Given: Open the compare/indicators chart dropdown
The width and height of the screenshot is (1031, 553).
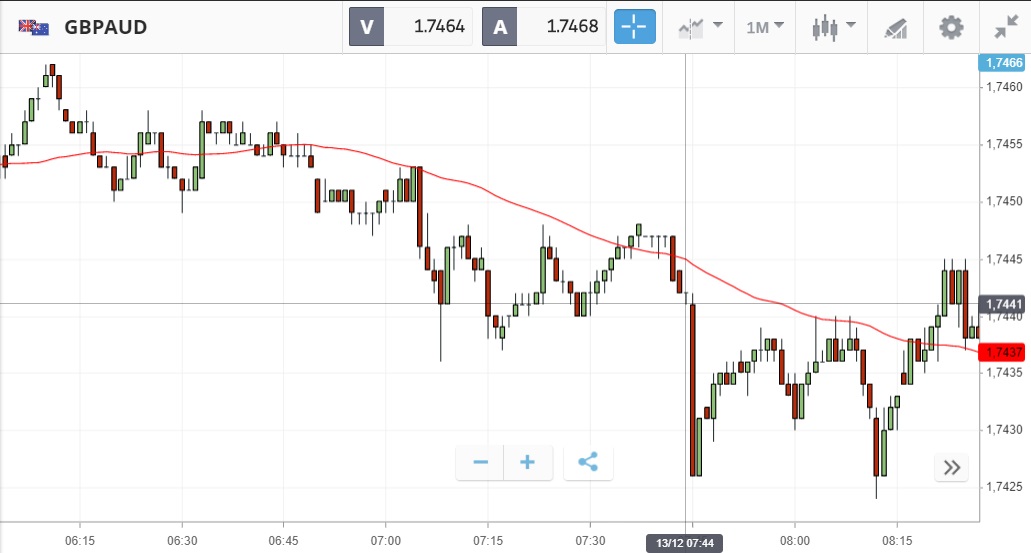Looking at the screenshot, I should click(x=700, y=27).
